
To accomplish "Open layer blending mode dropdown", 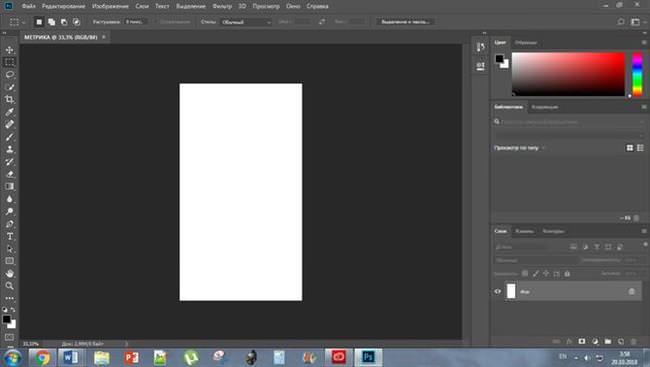I will click(536, 260).
